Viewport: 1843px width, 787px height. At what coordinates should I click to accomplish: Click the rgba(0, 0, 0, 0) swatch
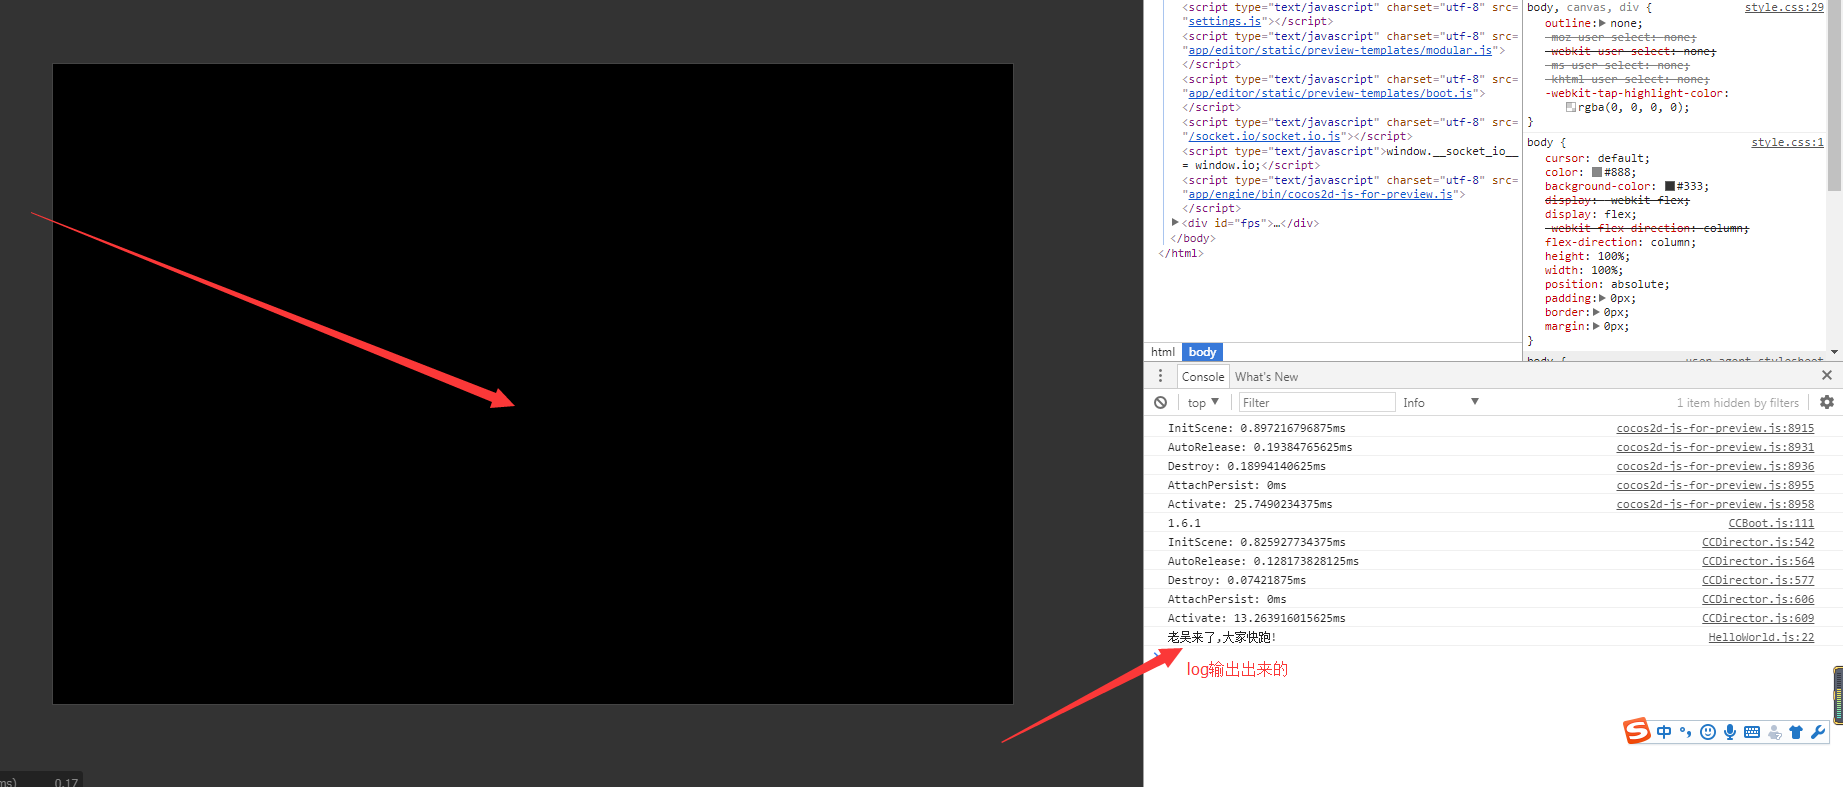(1571, 107)
